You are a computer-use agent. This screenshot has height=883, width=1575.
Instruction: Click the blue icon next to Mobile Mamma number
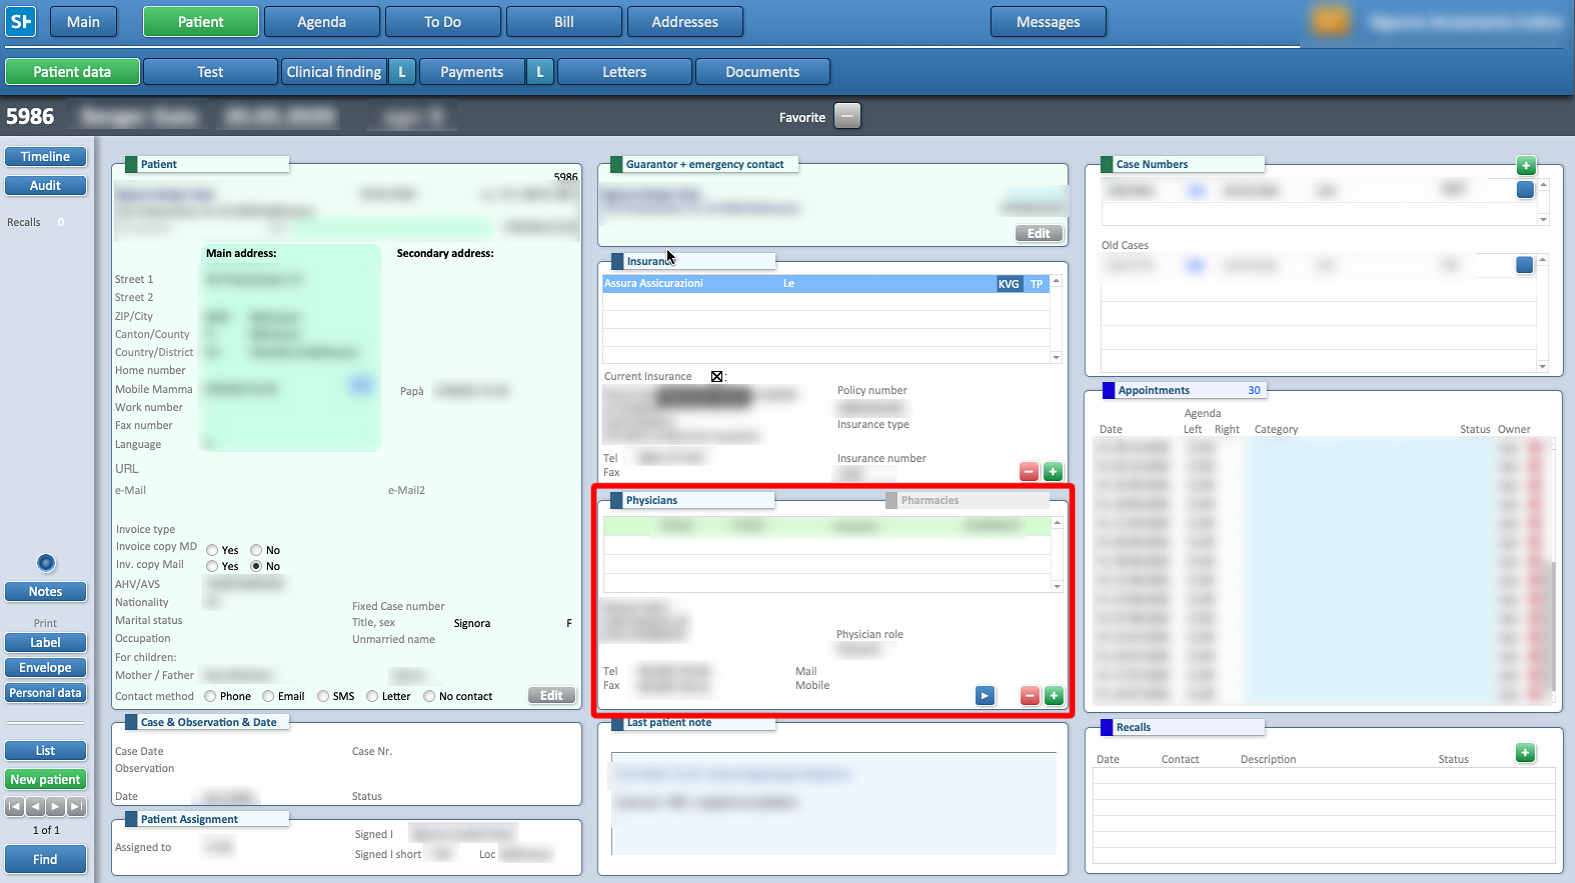[362, 386]
